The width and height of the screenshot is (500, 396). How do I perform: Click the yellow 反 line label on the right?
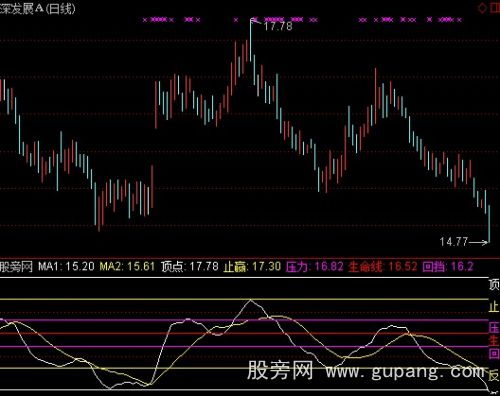494,375
